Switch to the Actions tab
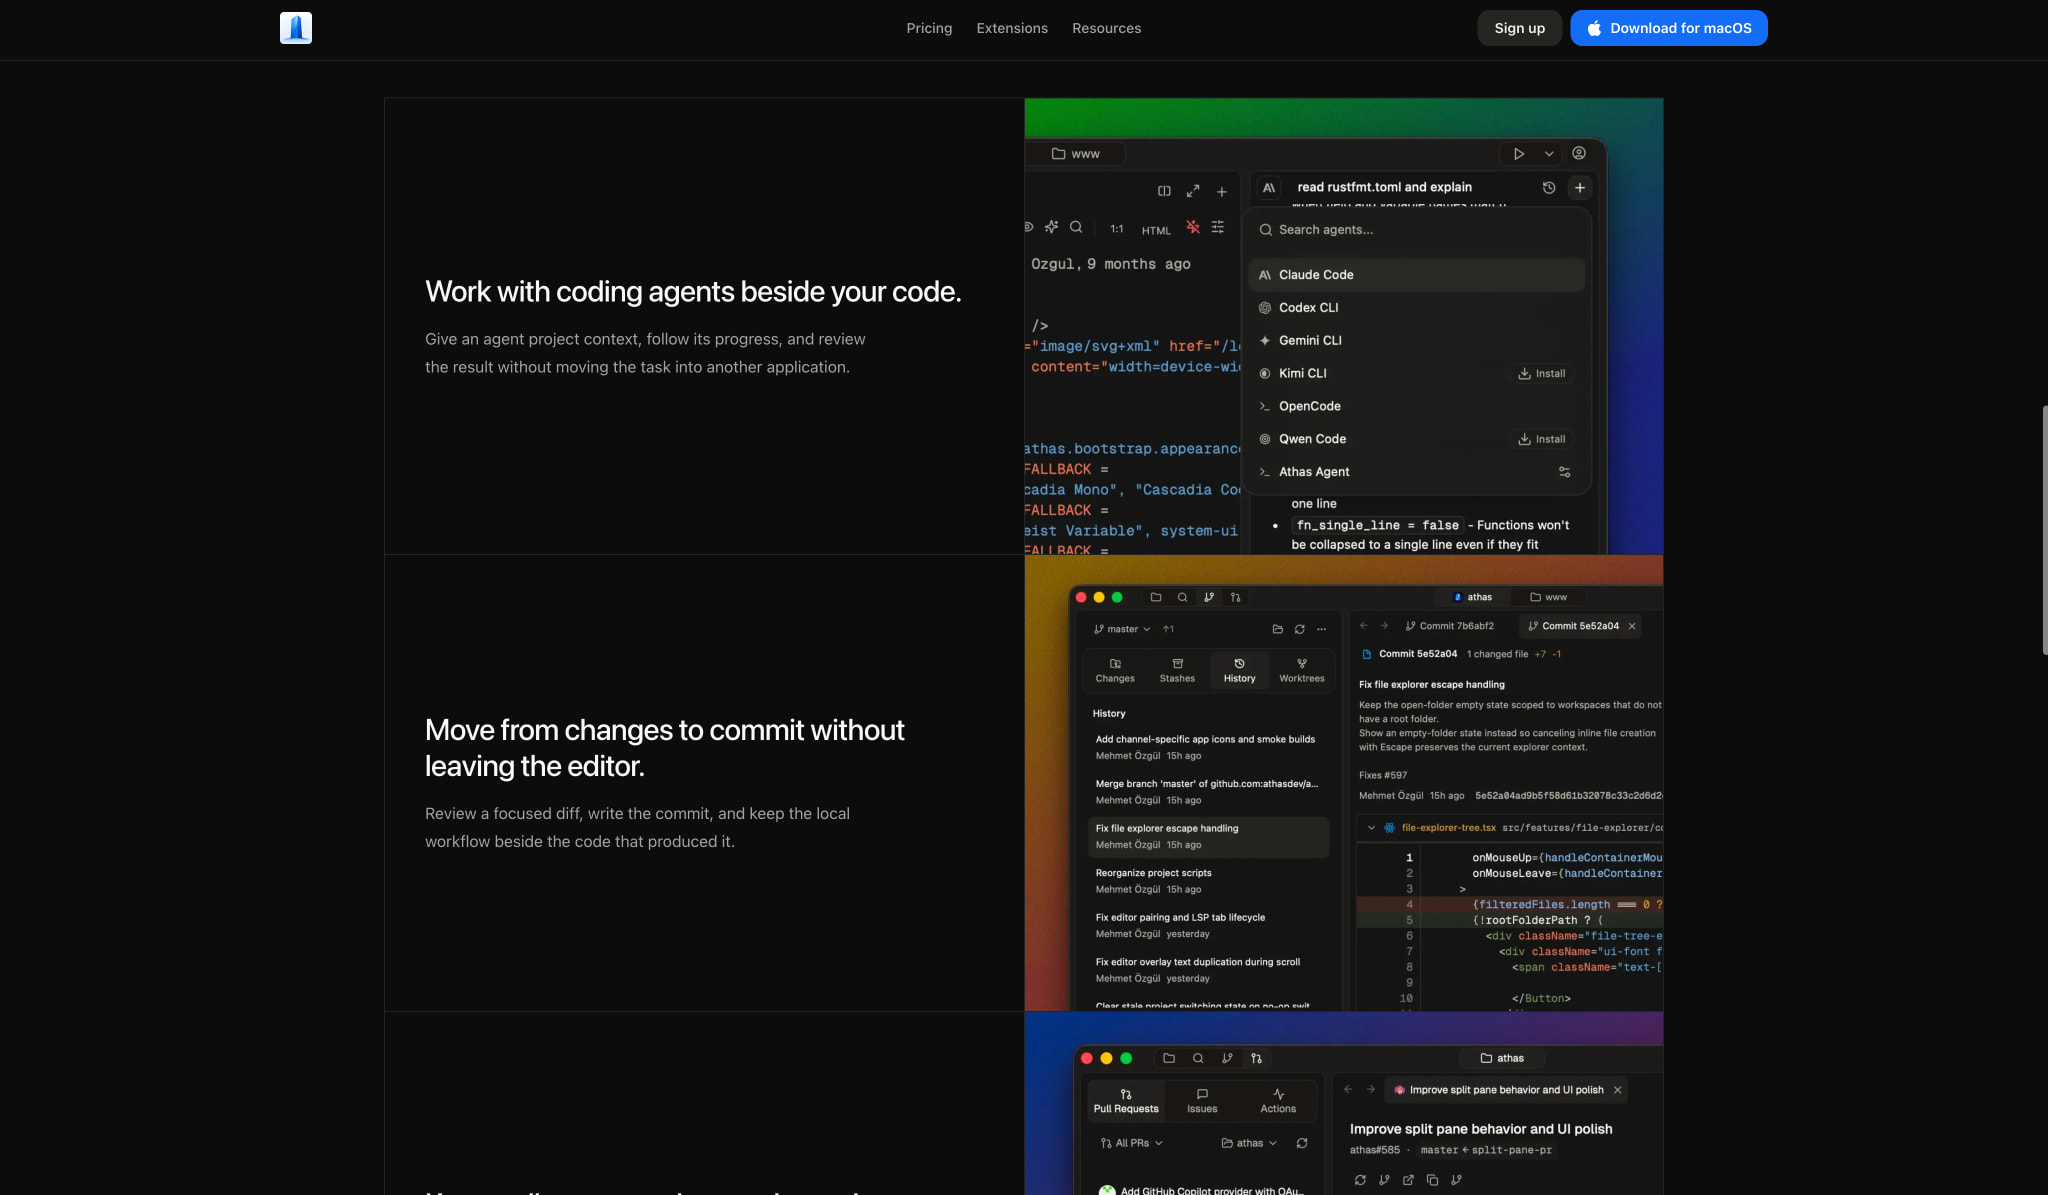 pyautogui.click(x=1278, y=1101)
